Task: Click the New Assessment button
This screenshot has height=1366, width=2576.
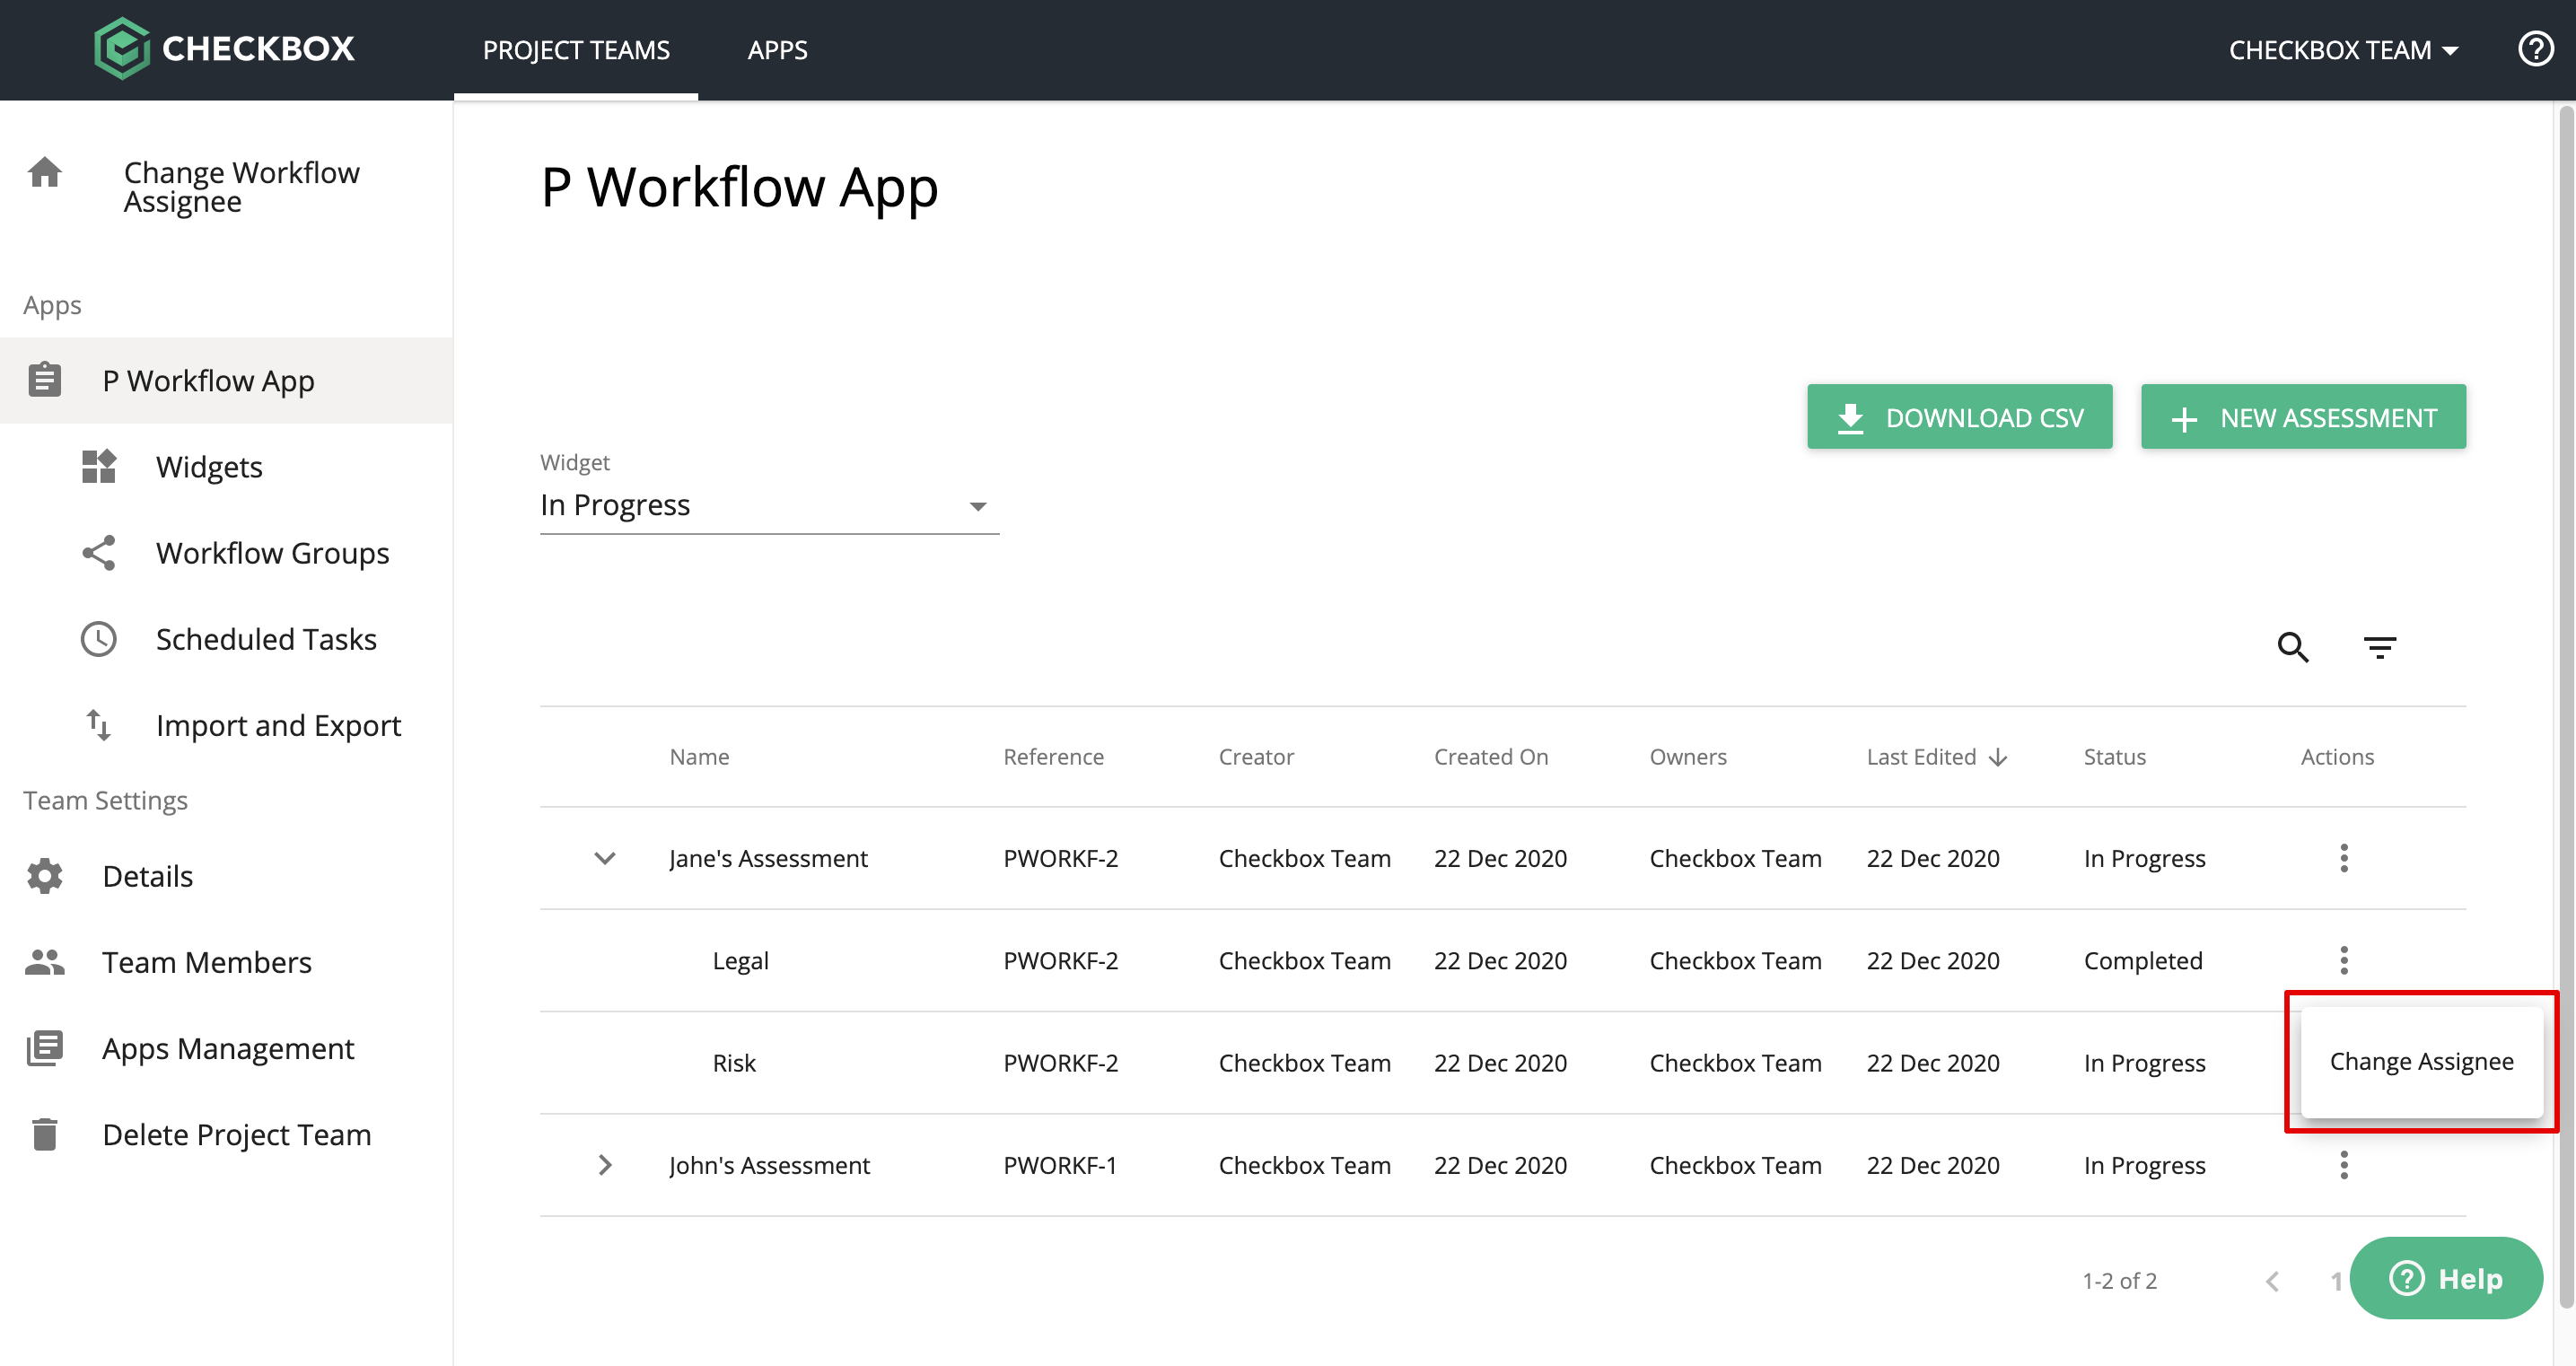Action: pos(2303,416)
